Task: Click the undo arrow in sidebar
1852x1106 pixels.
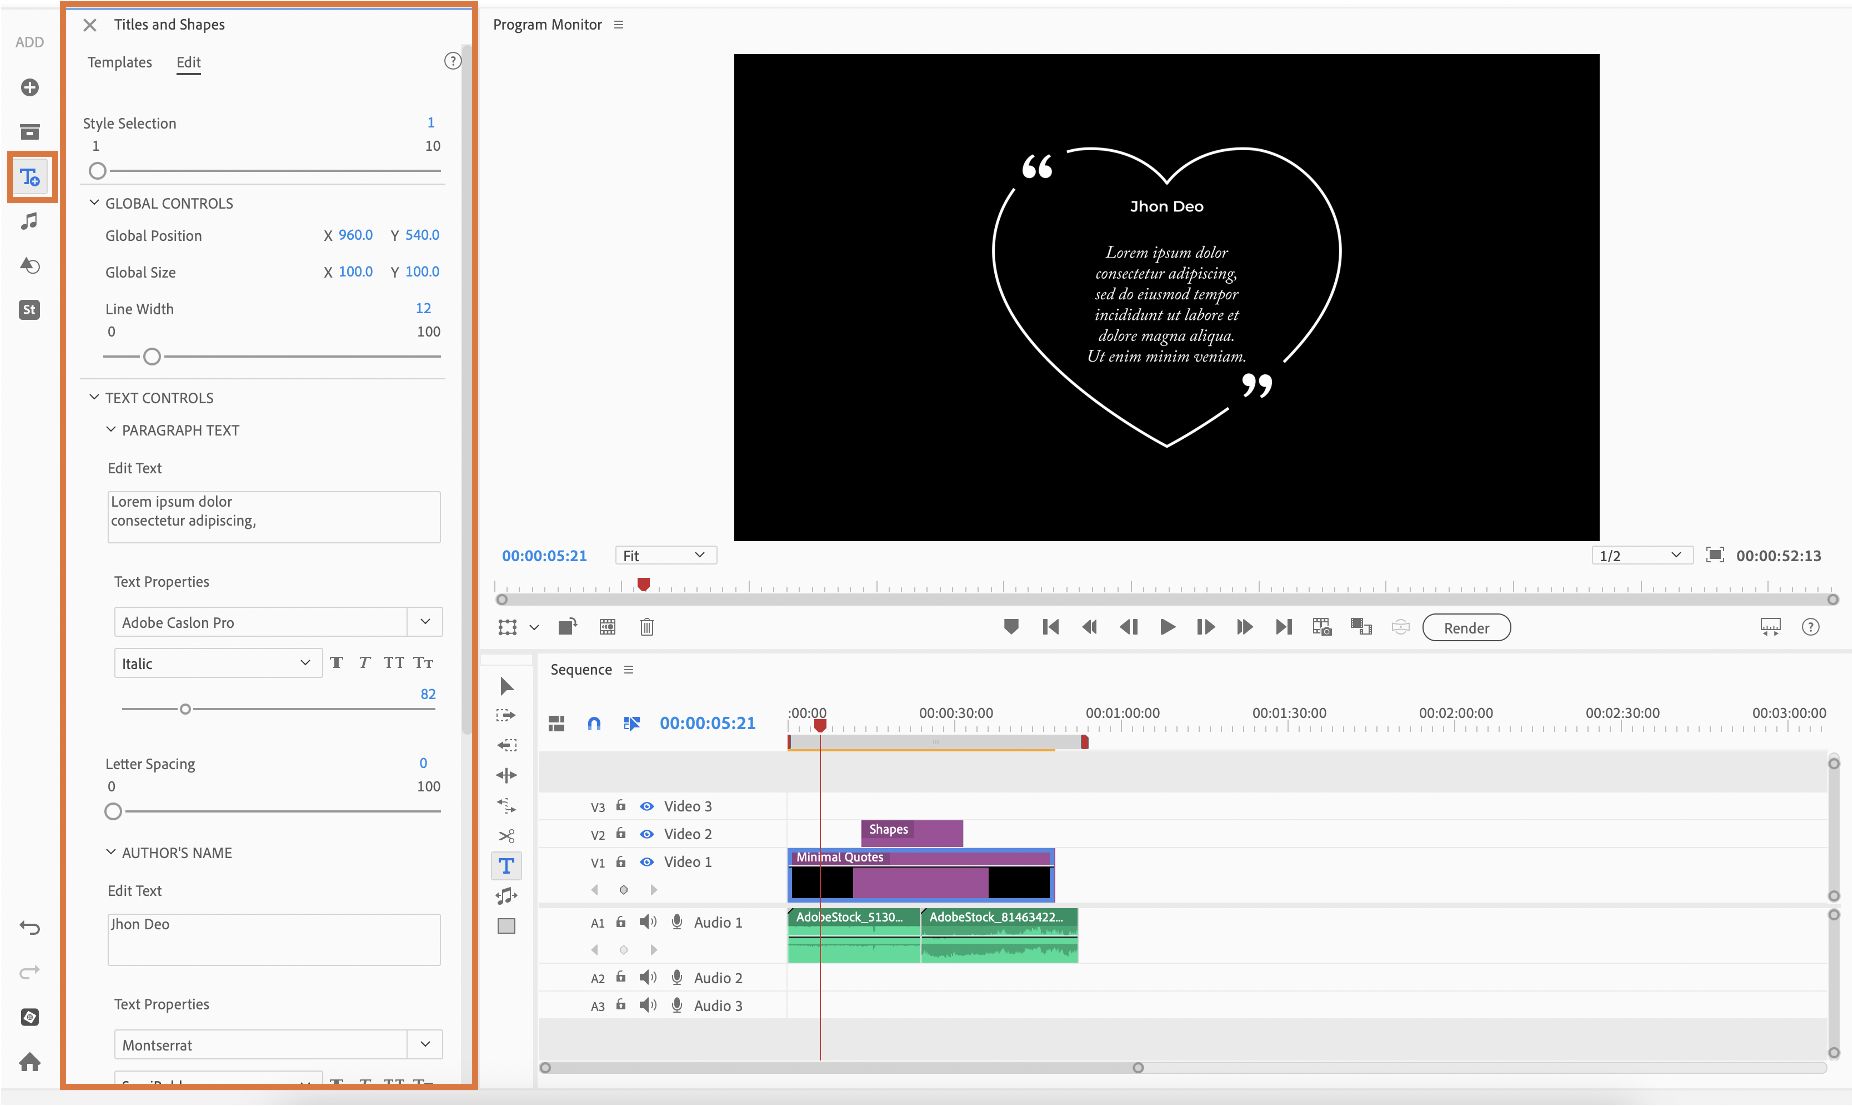Action: (x=30, y=928)
